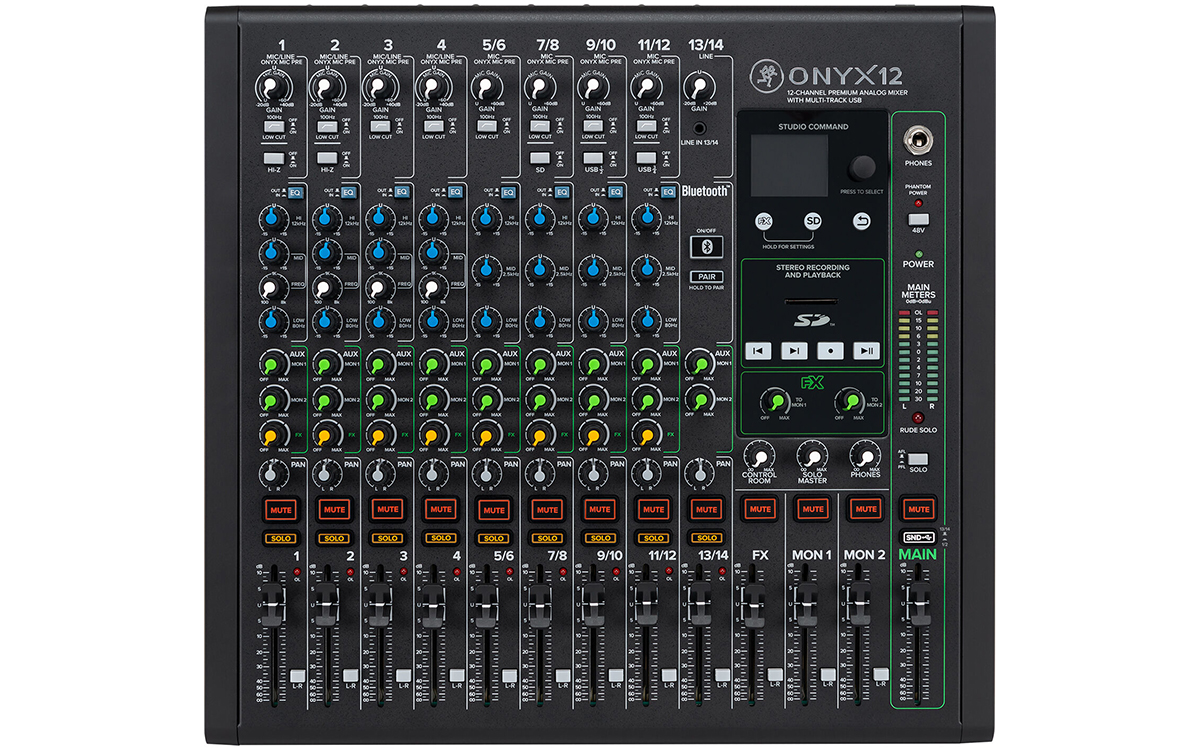1200x750 pixels.
Task: Click the channel 1 fader
Action: (x=274, y=603)
